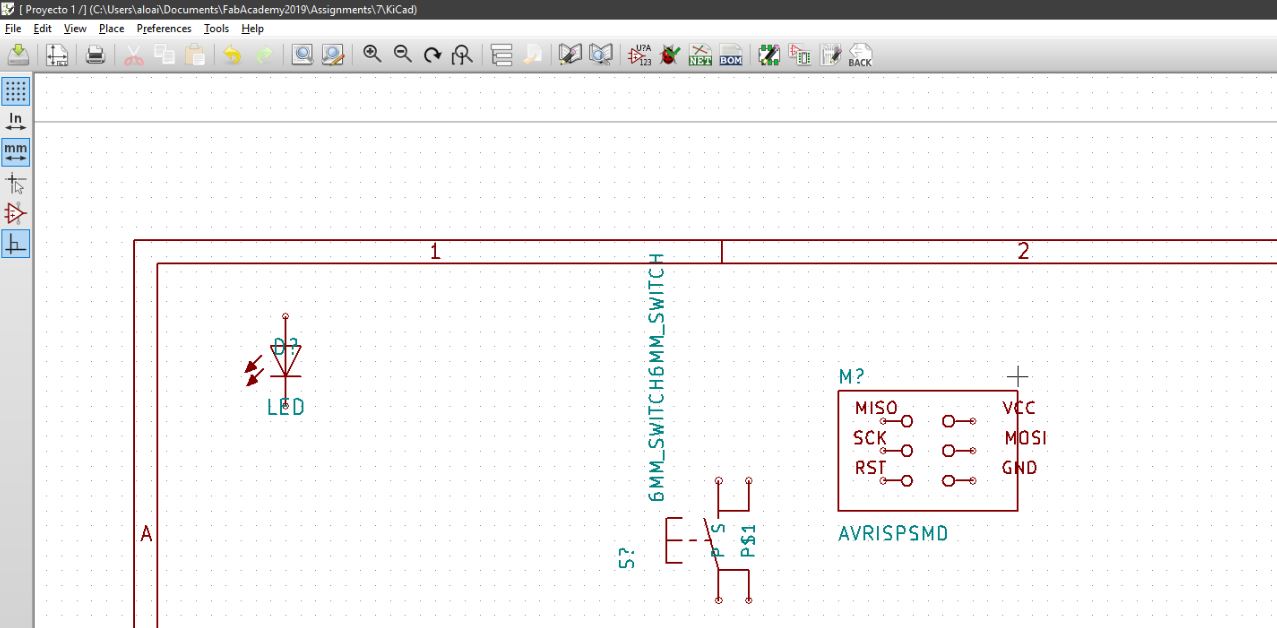This screenshot has height=628, width=1277.
Task: Click the GND pin label
Action: [x=1020, y=467]
